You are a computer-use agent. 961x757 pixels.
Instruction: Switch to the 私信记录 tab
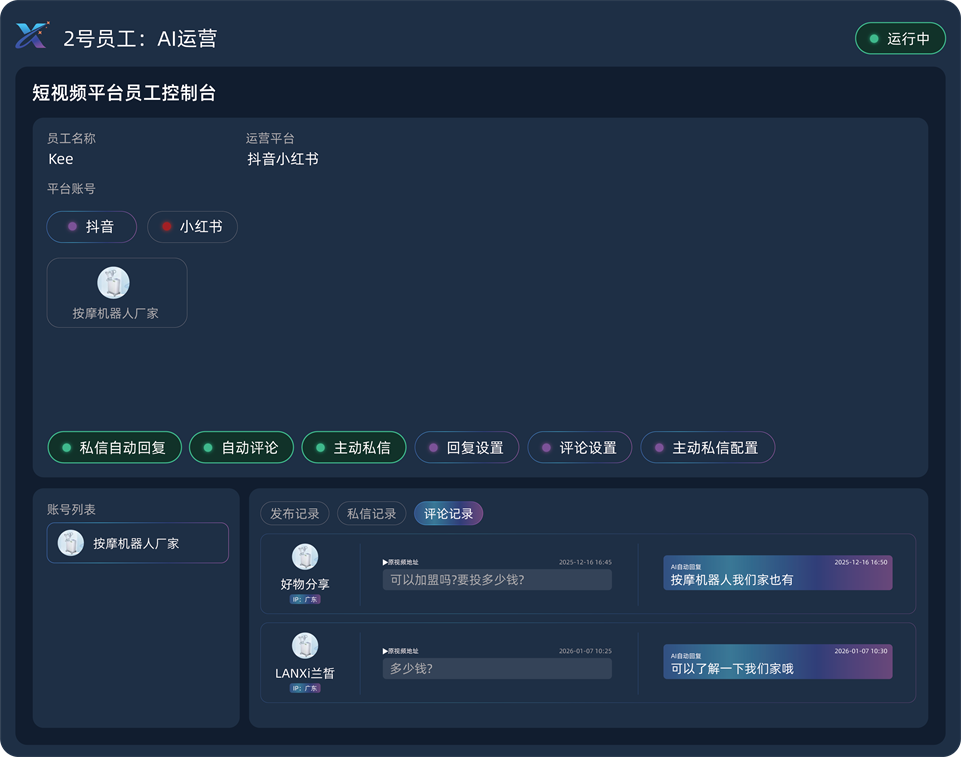[371, 513]
